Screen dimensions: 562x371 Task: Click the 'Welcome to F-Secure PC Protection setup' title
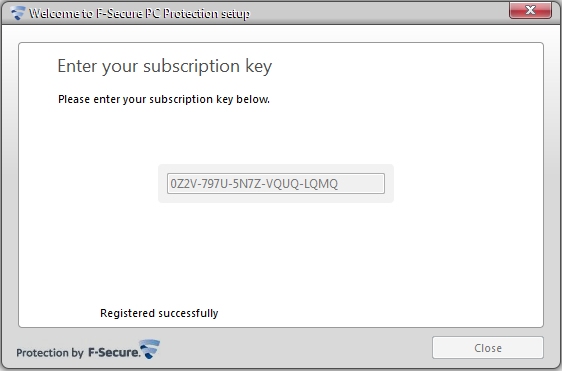point(139,14)
